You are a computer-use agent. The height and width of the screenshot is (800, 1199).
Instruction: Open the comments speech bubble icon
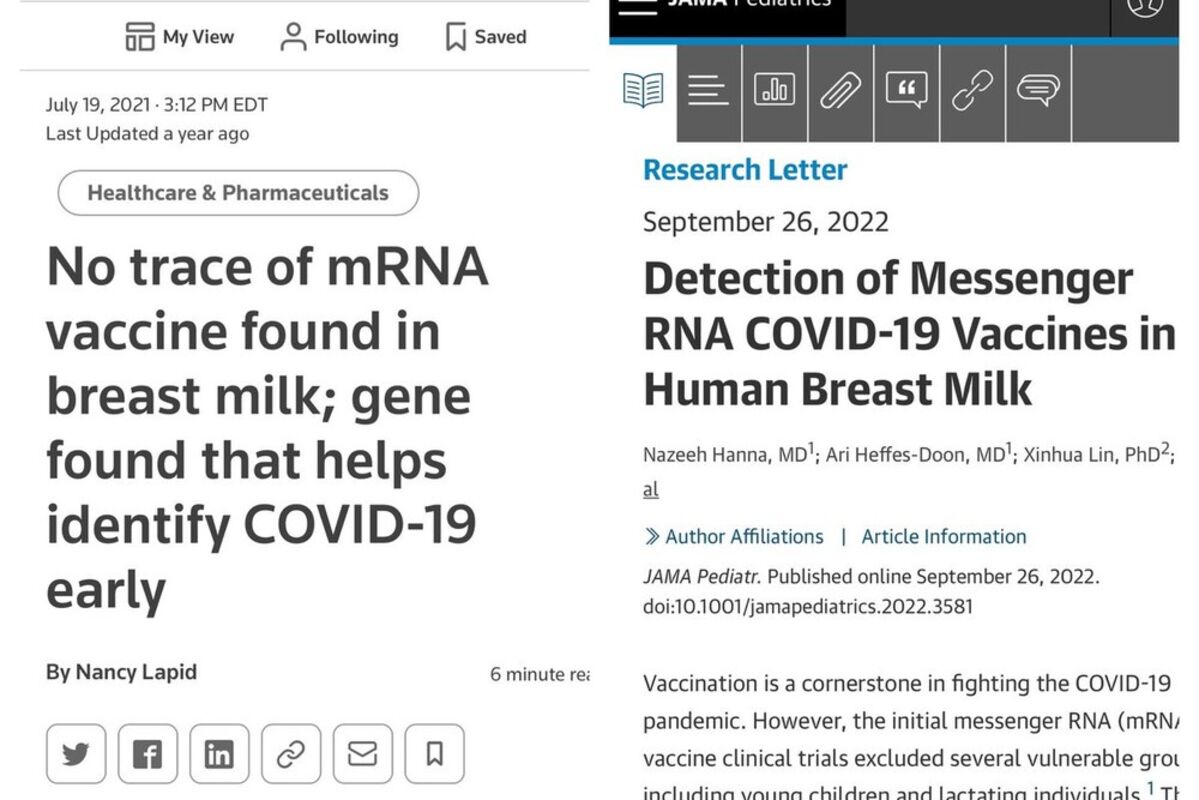pos(1038,92)
